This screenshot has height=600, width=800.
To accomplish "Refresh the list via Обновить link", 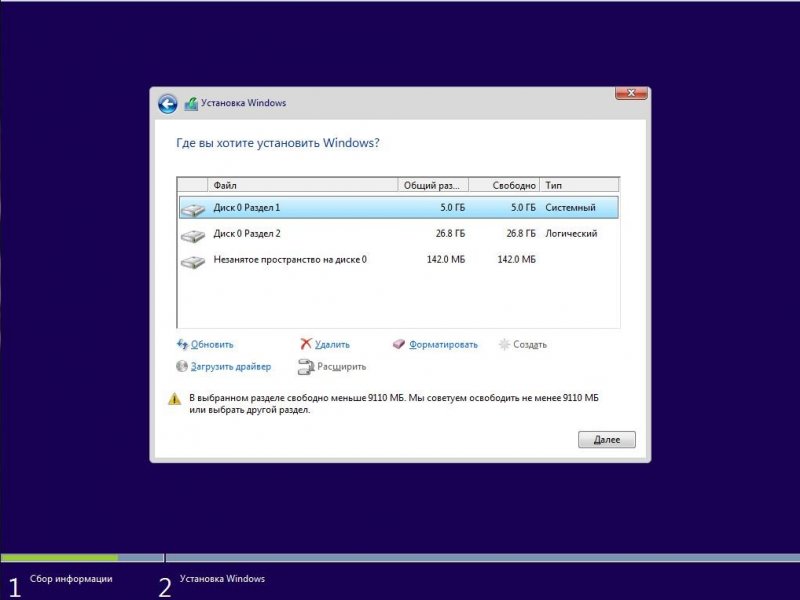I will click(x=212, y=344).
